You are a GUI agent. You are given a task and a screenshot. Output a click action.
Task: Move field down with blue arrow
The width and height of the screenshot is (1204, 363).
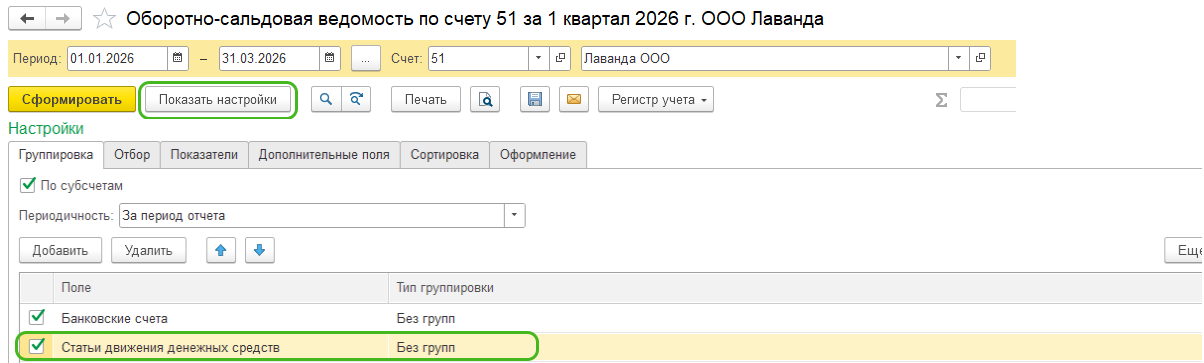click(x=259, y=250)
